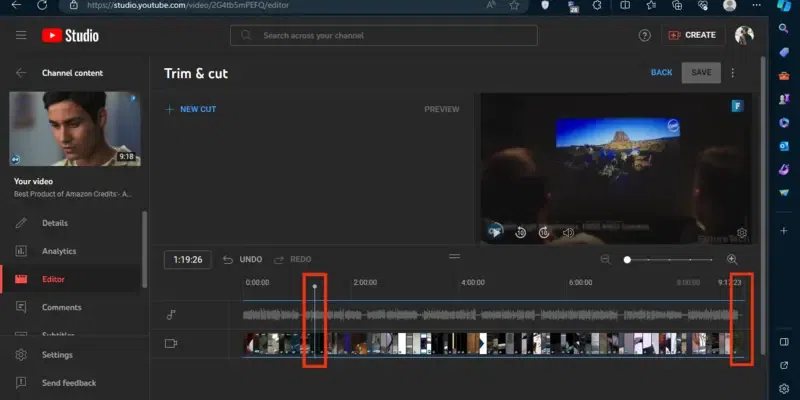This screenshot has height=400, width=800.
Task: Click the video filmstrip track
Action: [x=492, y=343]
